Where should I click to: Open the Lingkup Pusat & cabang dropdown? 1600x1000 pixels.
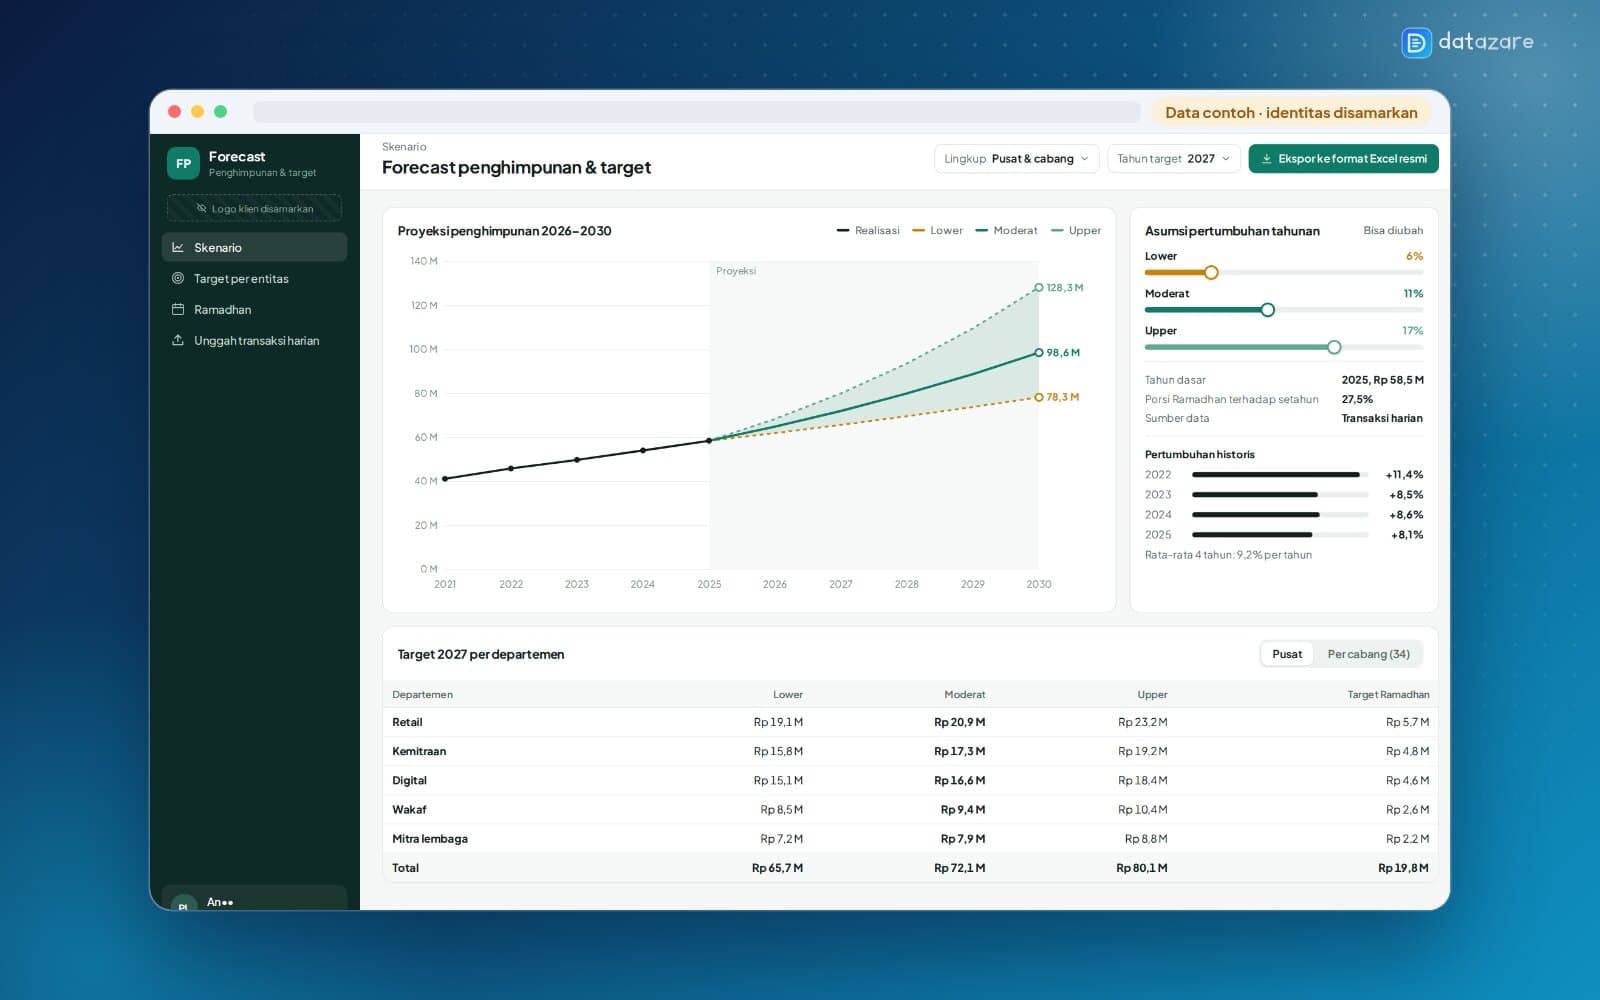click(1017, 159)
